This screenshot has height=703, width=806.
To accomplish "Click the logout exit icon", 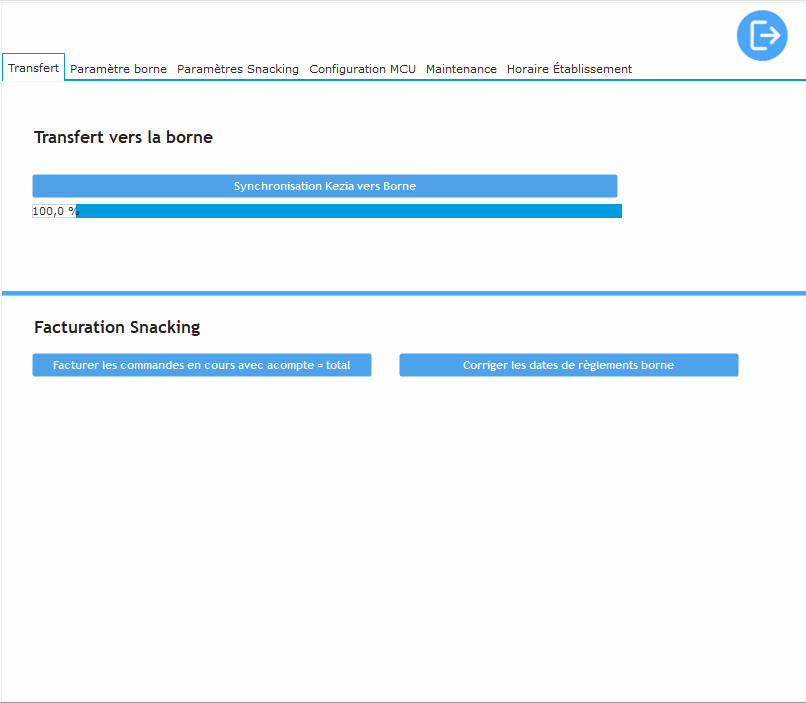I will click(762, 35).
